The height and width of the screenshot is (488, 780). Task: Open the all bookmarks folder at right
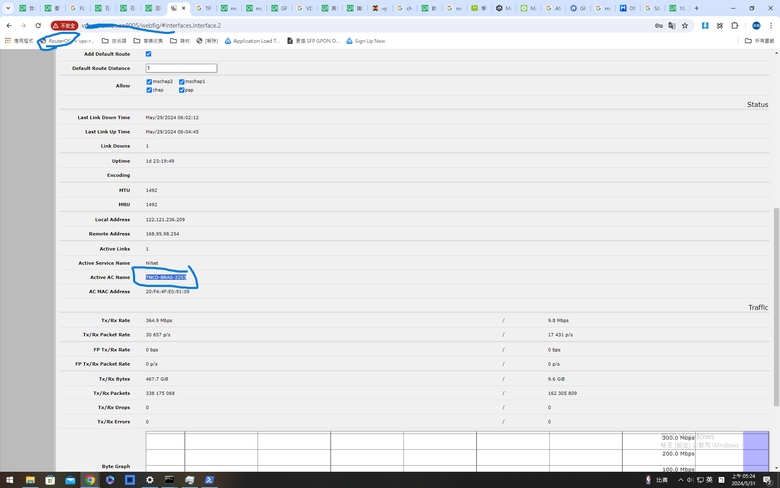[x=759, y=41]
